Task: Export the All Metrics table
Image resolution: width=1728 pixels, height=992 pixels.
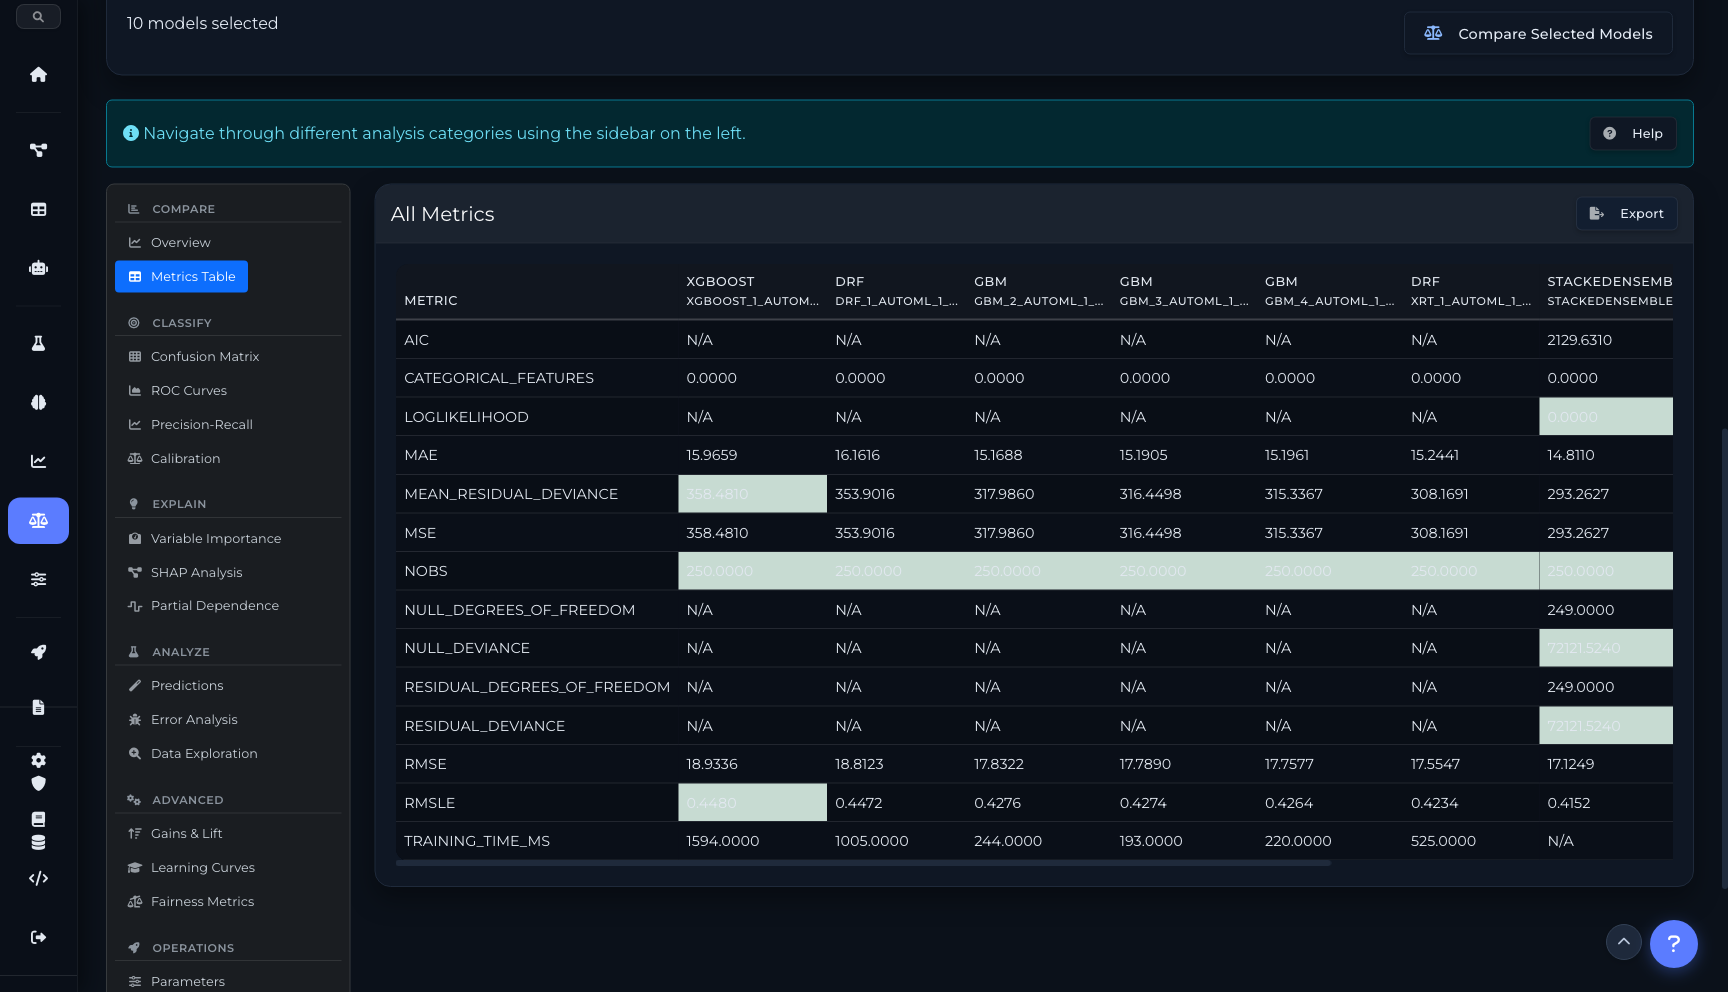Action: tap(1626, 214)
